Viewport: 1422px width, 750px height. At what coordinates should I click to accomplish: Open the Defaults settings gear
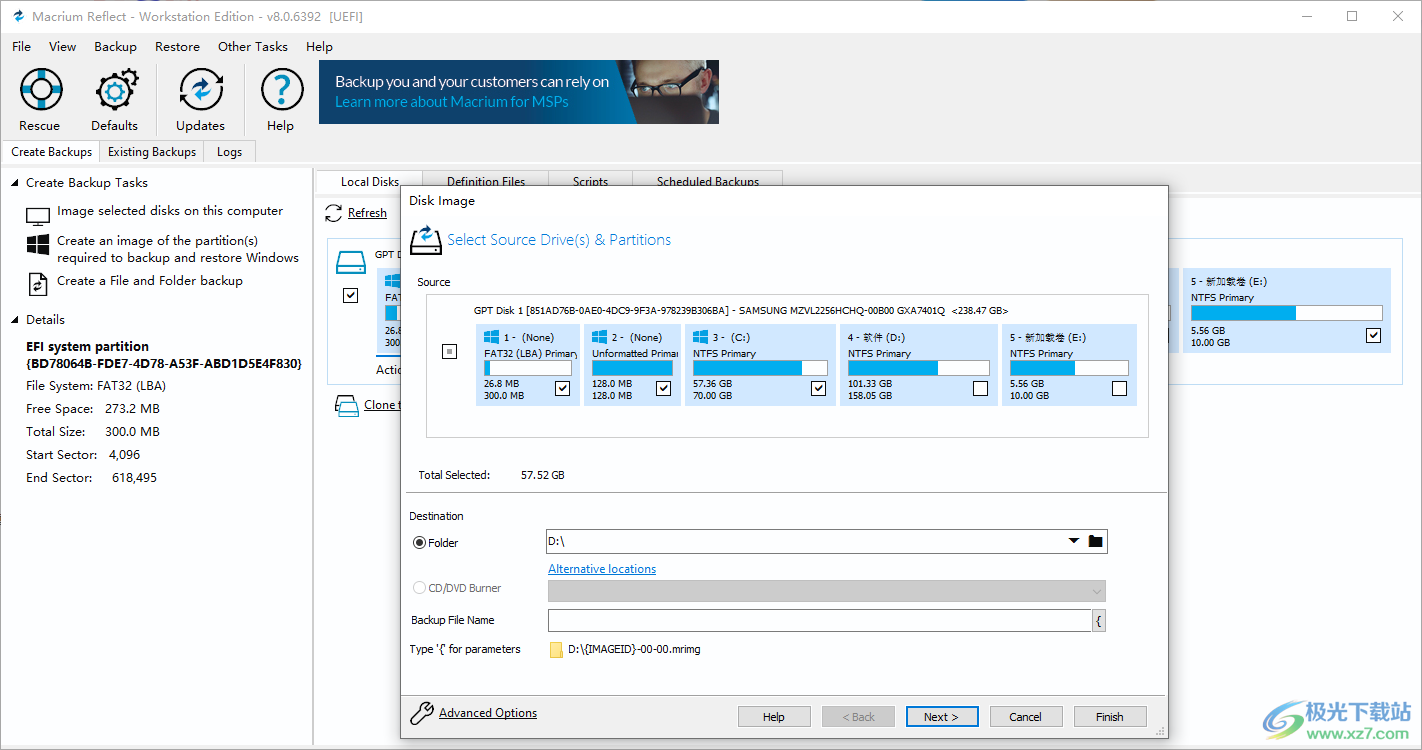(116, 90)
